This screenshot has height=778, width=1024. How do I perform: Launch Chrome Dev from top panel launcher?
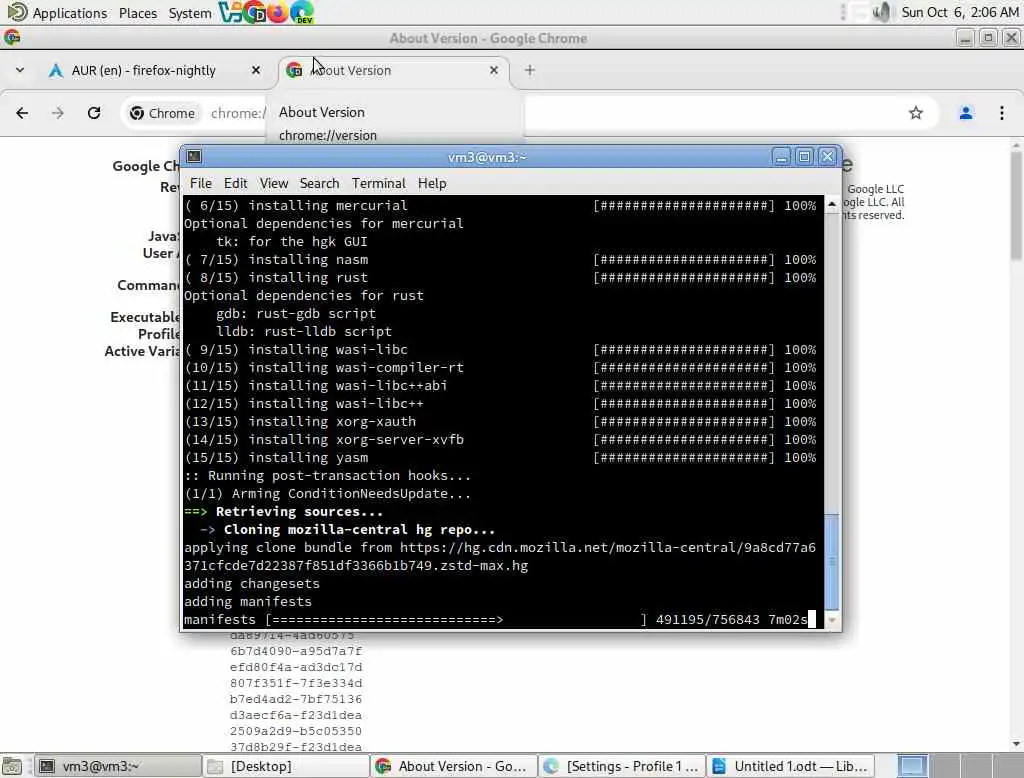point(302,12)
